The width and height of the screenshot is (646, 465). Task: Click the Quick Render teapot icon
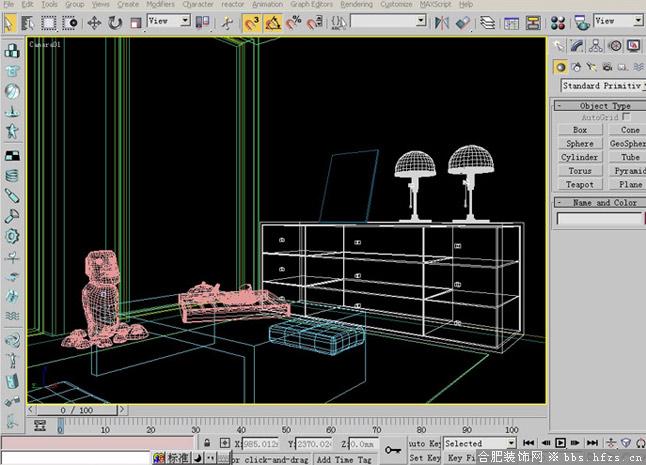582,23
